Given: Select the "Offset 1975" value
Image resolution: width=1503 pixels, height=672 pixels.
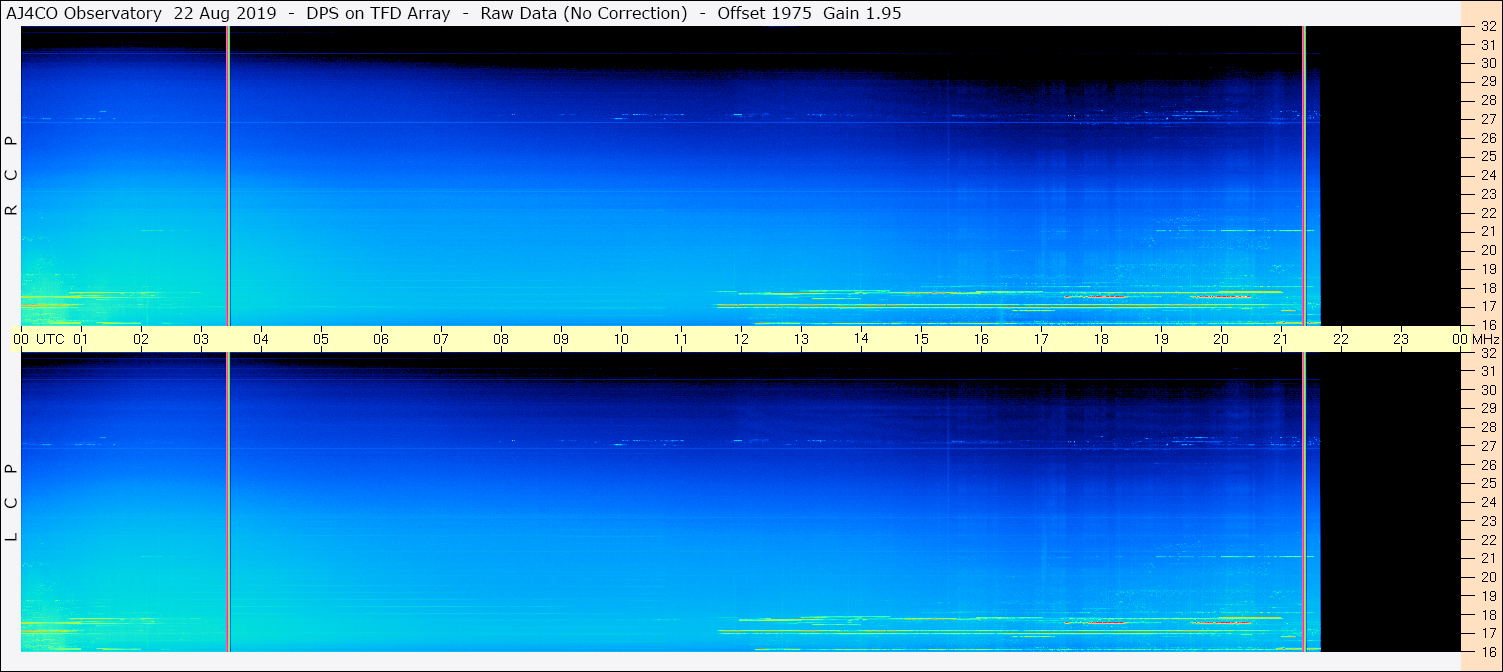Looking at the screenshot, I should pos(764,13).
